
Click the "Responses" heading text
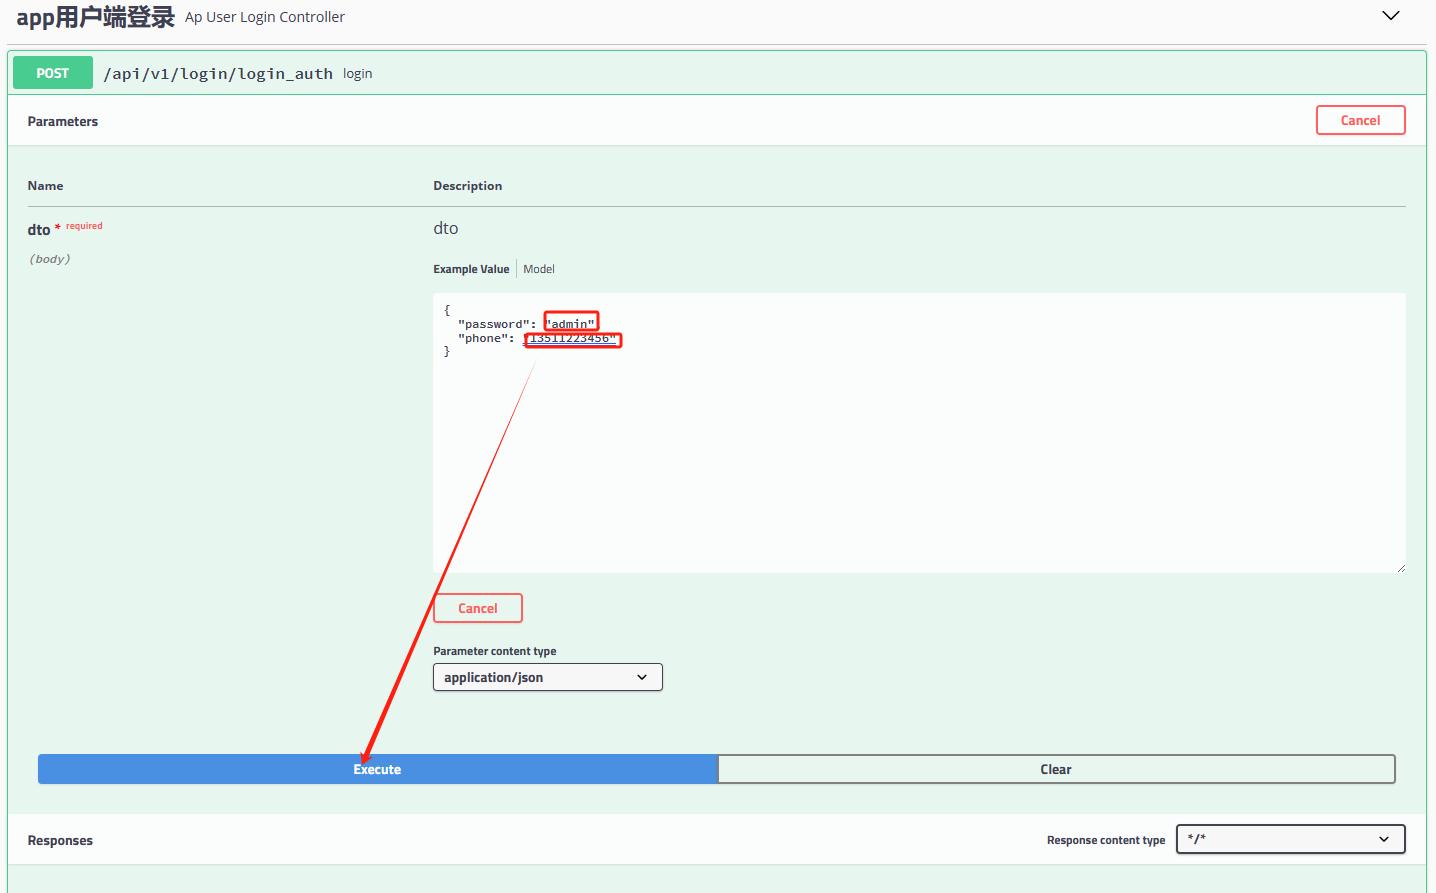(x=60, y=840)
